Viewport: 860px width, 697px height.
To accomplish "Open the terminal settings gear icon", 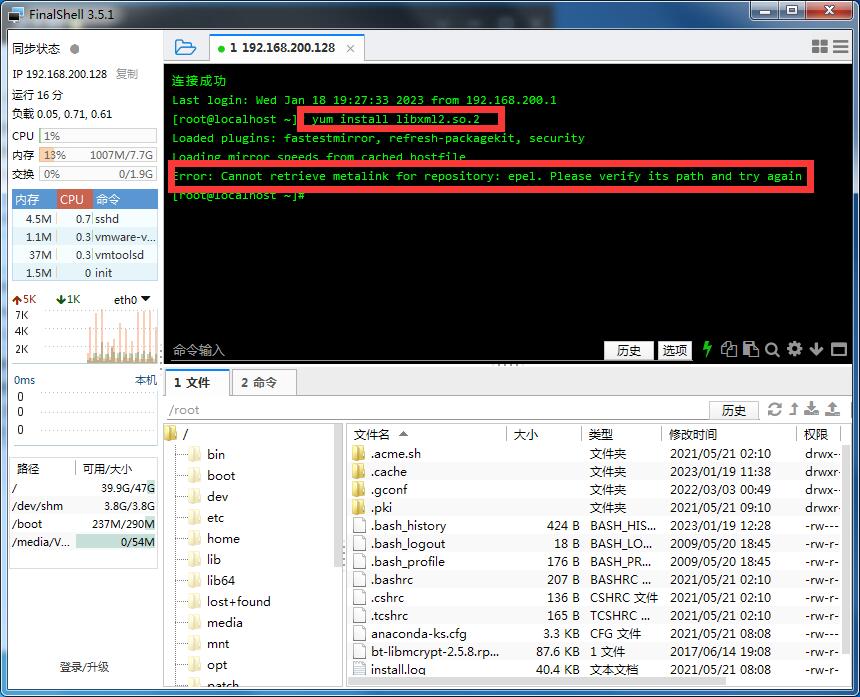I will [793, 350].
